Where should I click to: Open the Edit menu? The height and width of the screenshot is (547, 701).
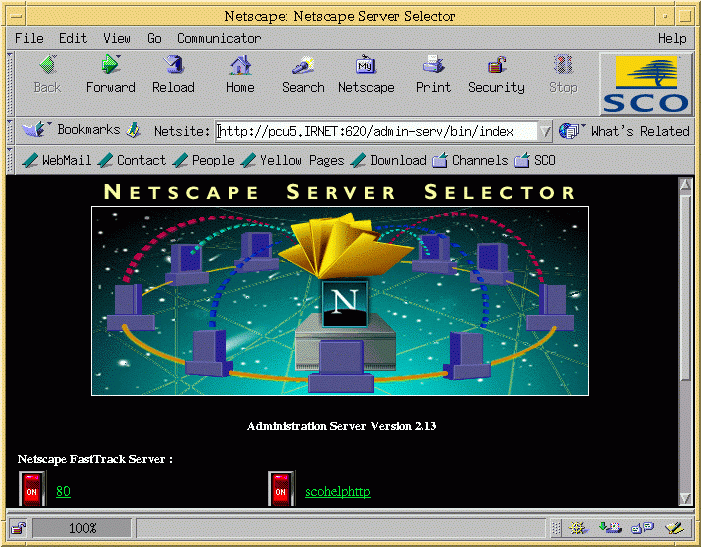(73, 38)
